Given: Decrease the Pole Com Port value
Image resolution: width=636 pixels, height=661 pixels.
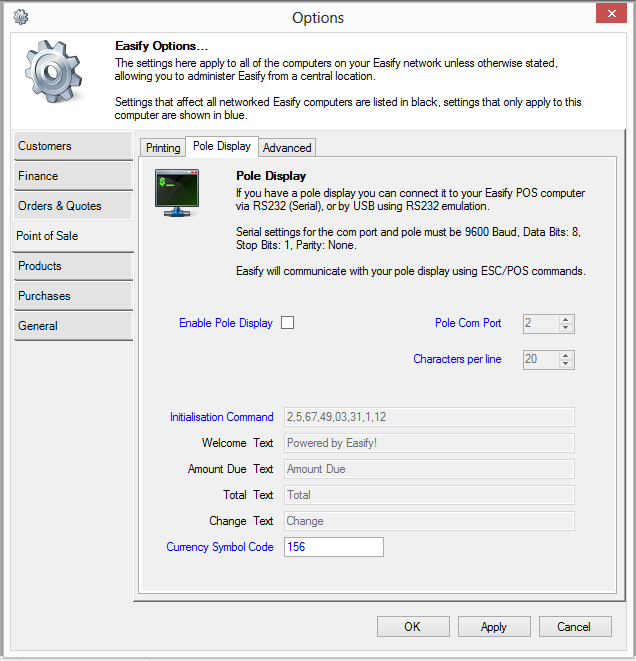Looking at the screenshot, I should (x=566, y=328).
